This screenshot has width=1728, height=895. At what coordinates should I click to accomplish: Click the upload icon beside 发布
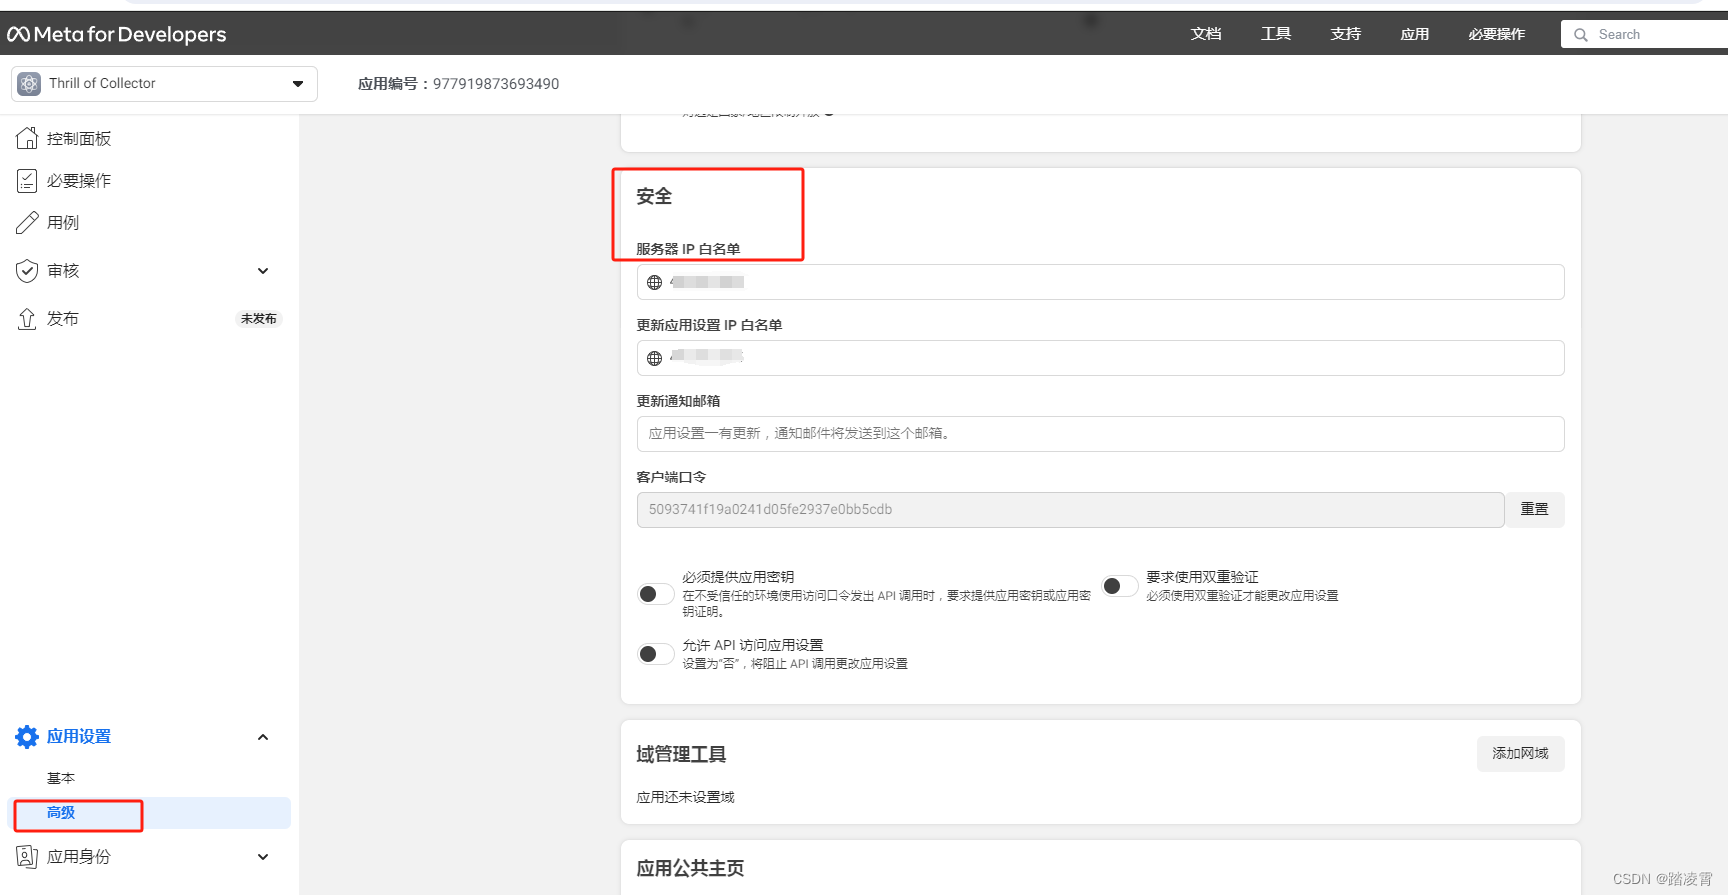[27, 318]
